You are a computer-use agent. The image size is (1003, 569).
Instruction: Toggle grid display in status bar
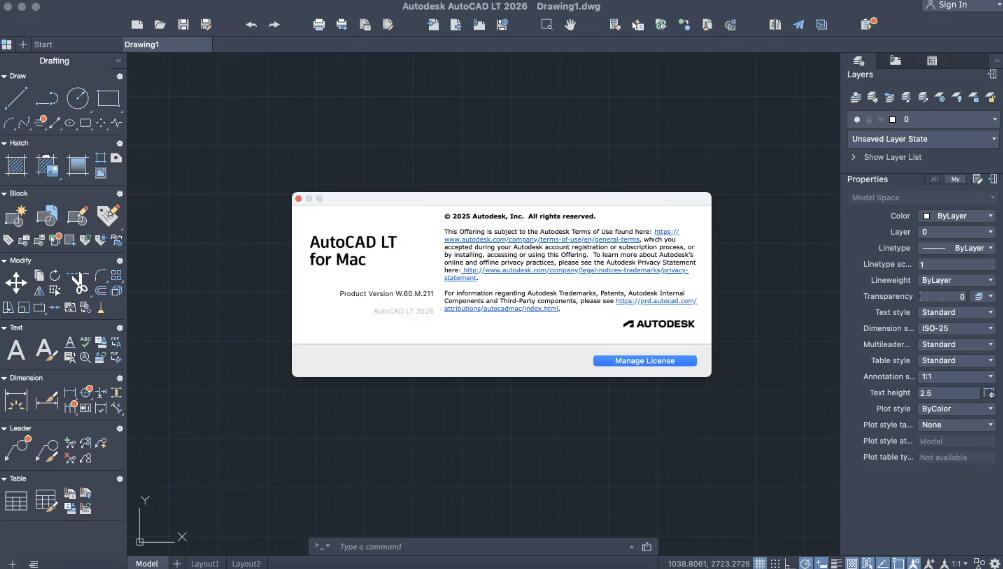pyautogui.click(x=759, y=563)
